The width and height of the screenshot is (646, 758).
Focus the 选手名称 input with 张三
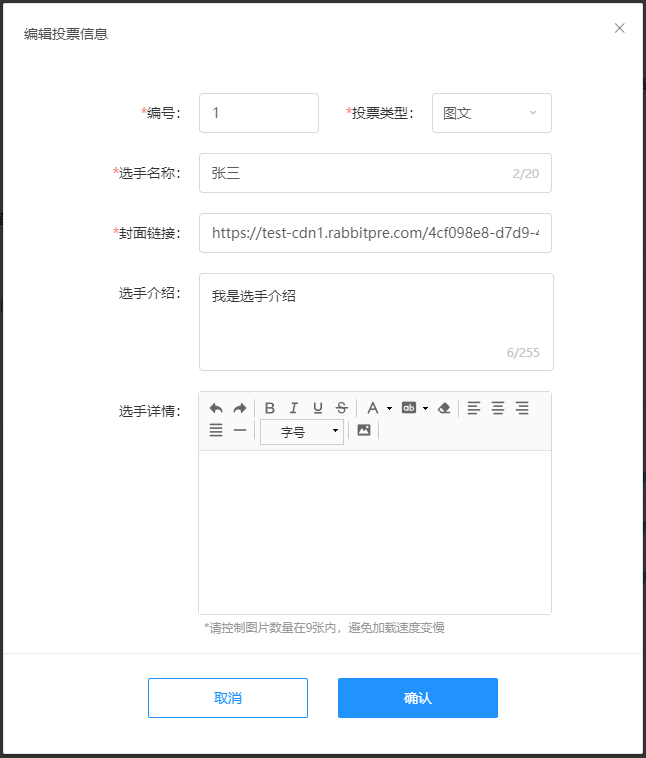pyautogui.click(x=375, y=173)
